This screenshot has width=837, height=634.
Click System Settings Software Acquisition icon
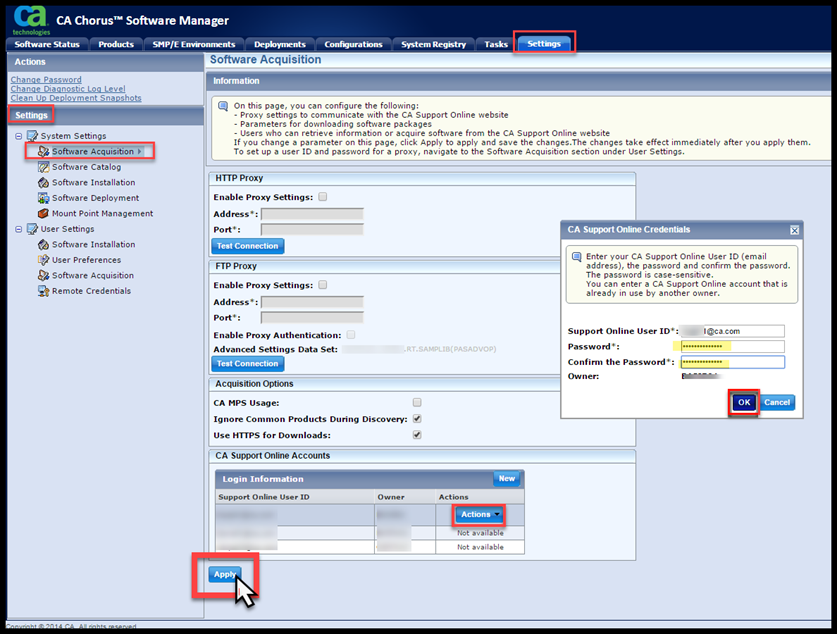tap(43, 152)
